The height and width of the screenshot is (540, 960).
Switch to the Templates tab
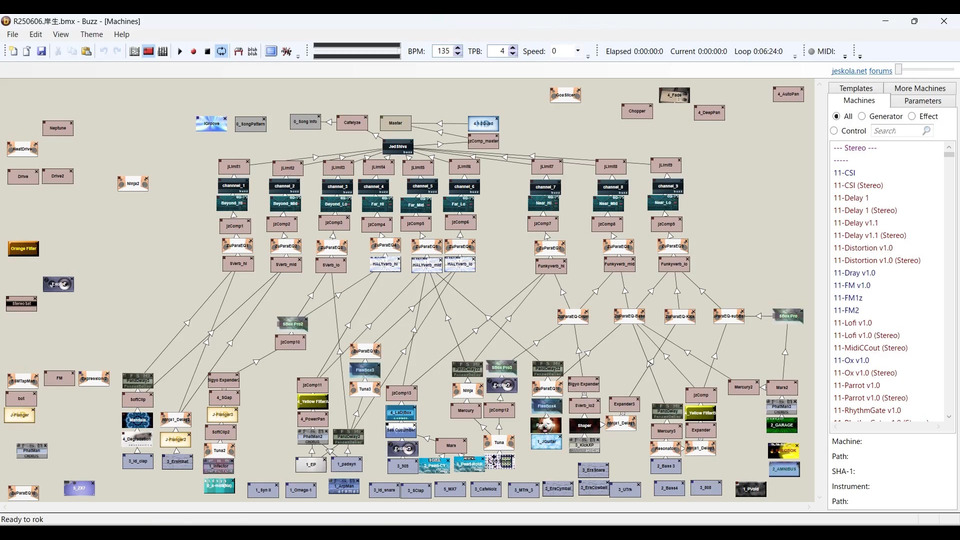tap(856, 88)
